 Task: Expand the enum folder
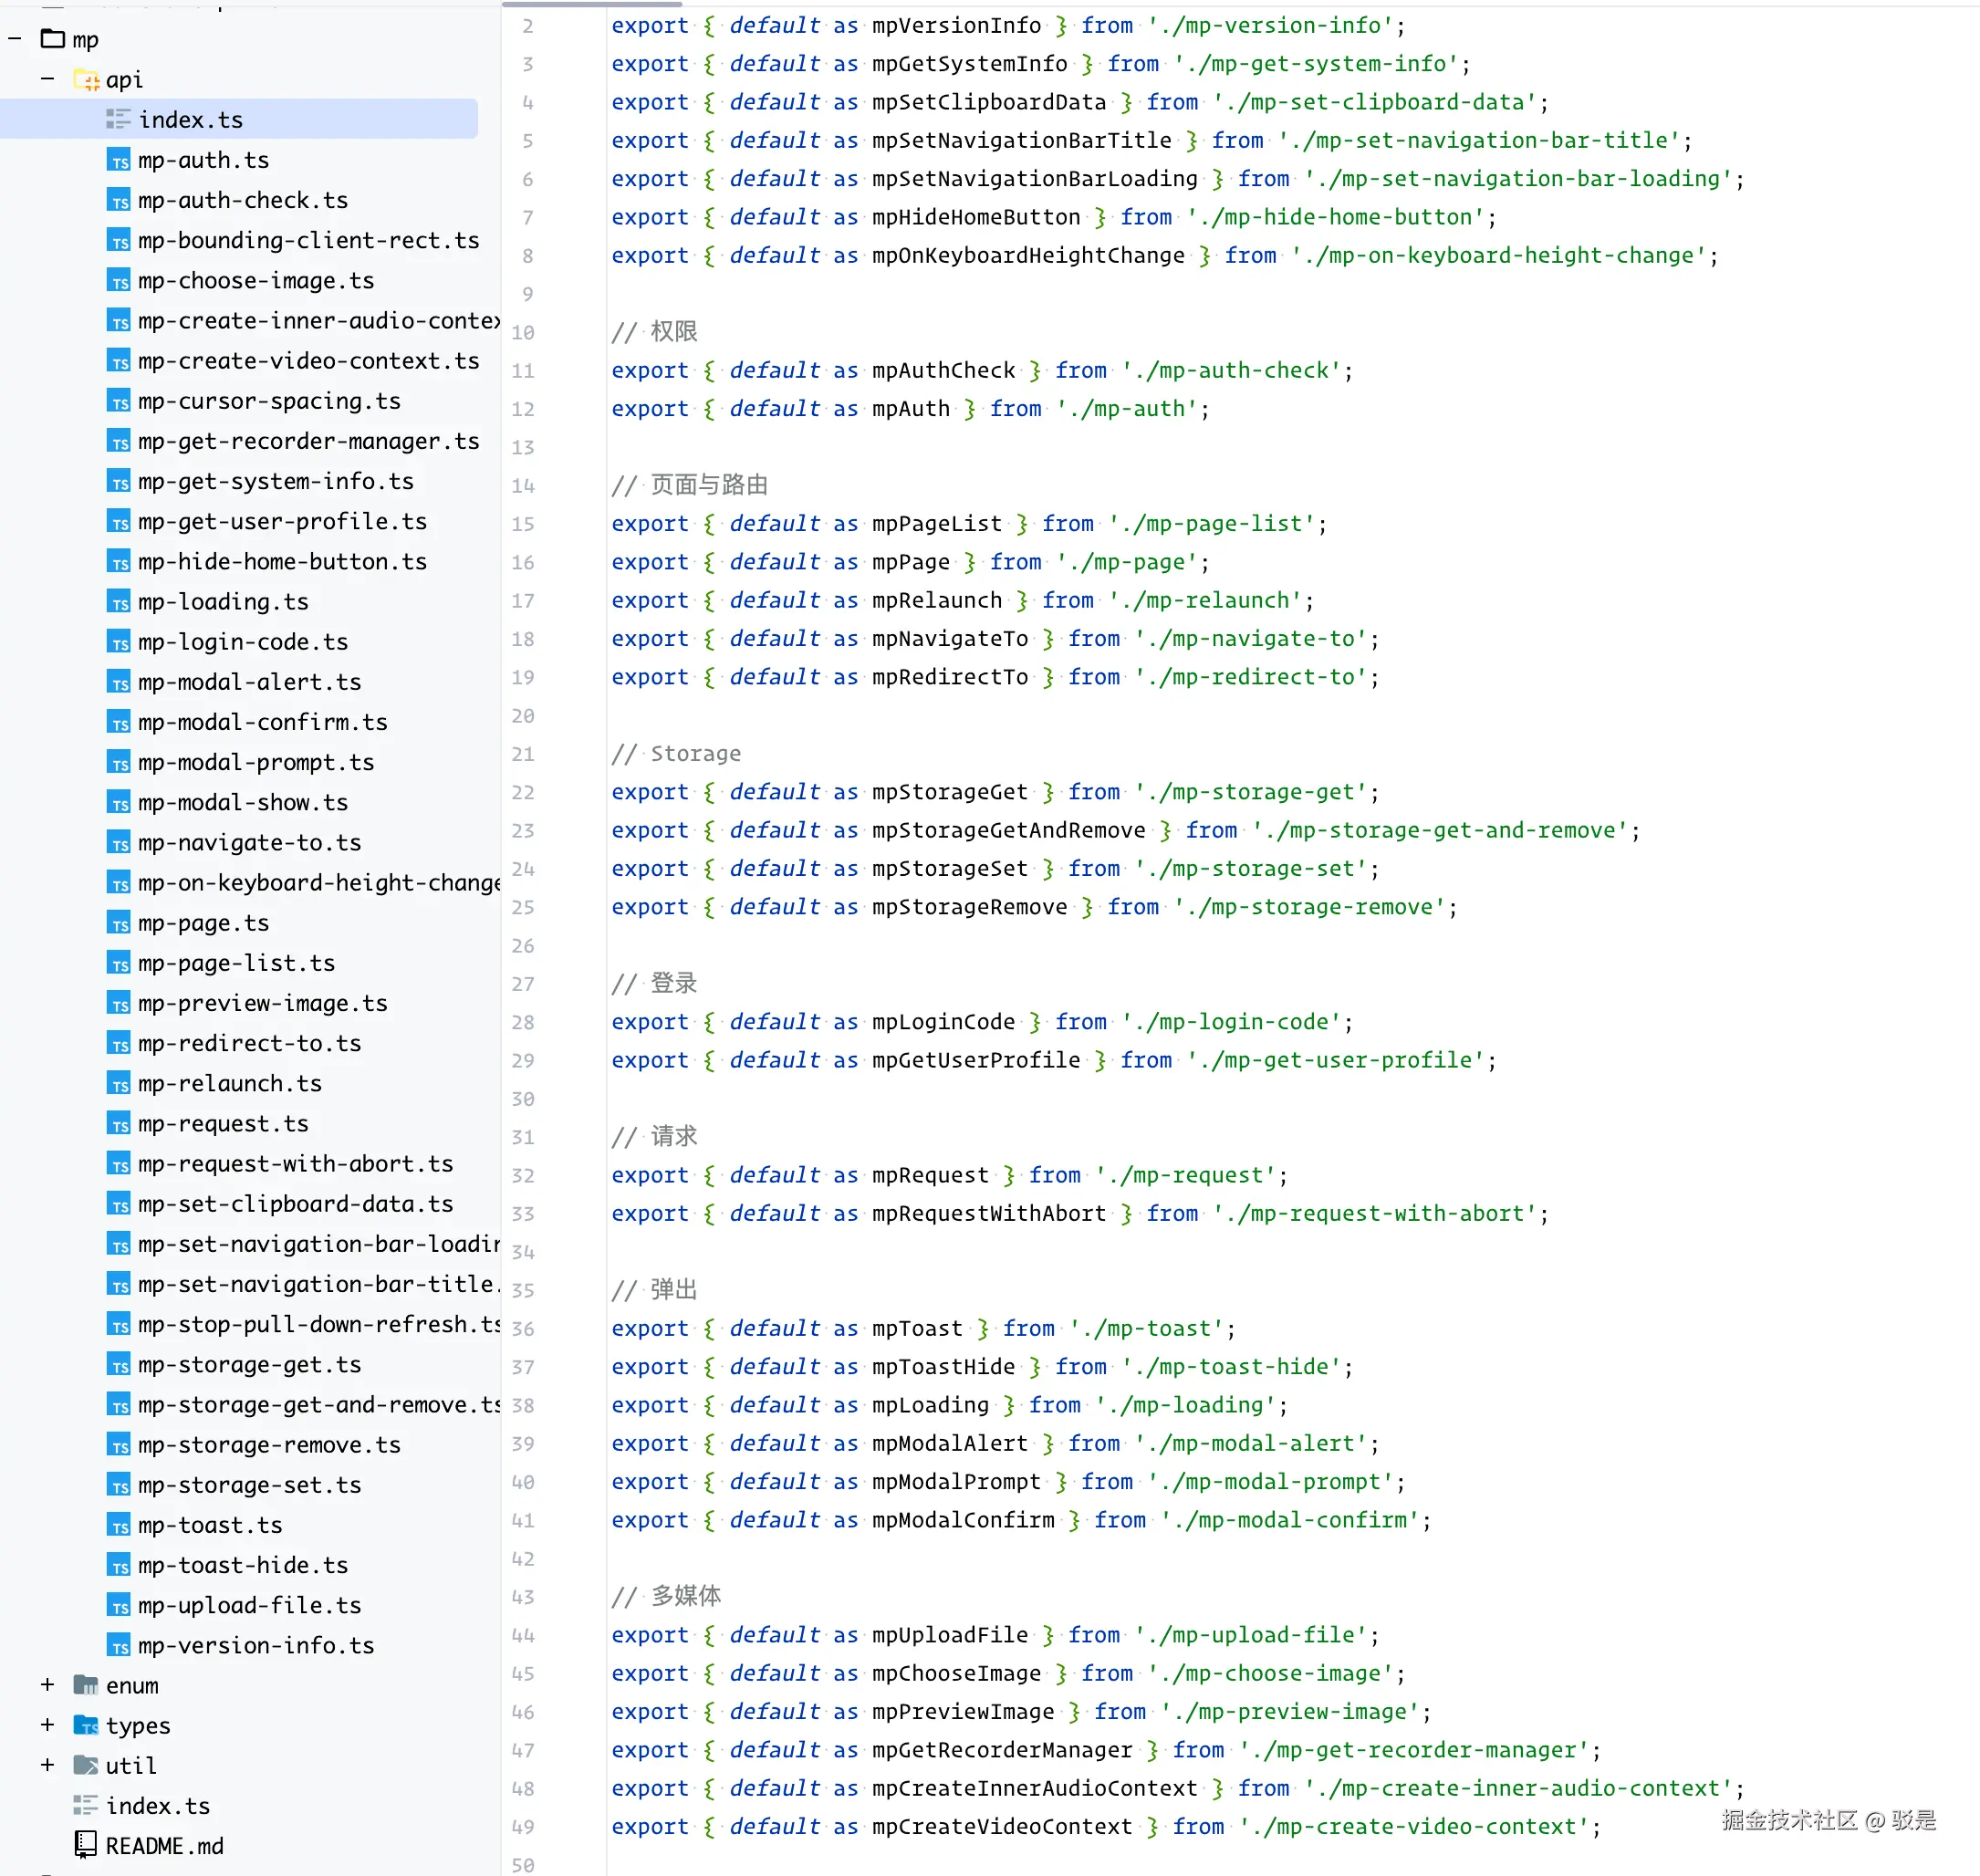pos(48,1685)
